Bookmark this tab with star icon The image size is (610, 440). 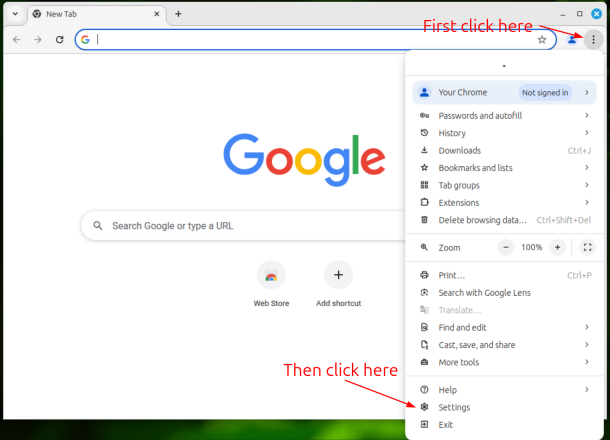point(542,40)
